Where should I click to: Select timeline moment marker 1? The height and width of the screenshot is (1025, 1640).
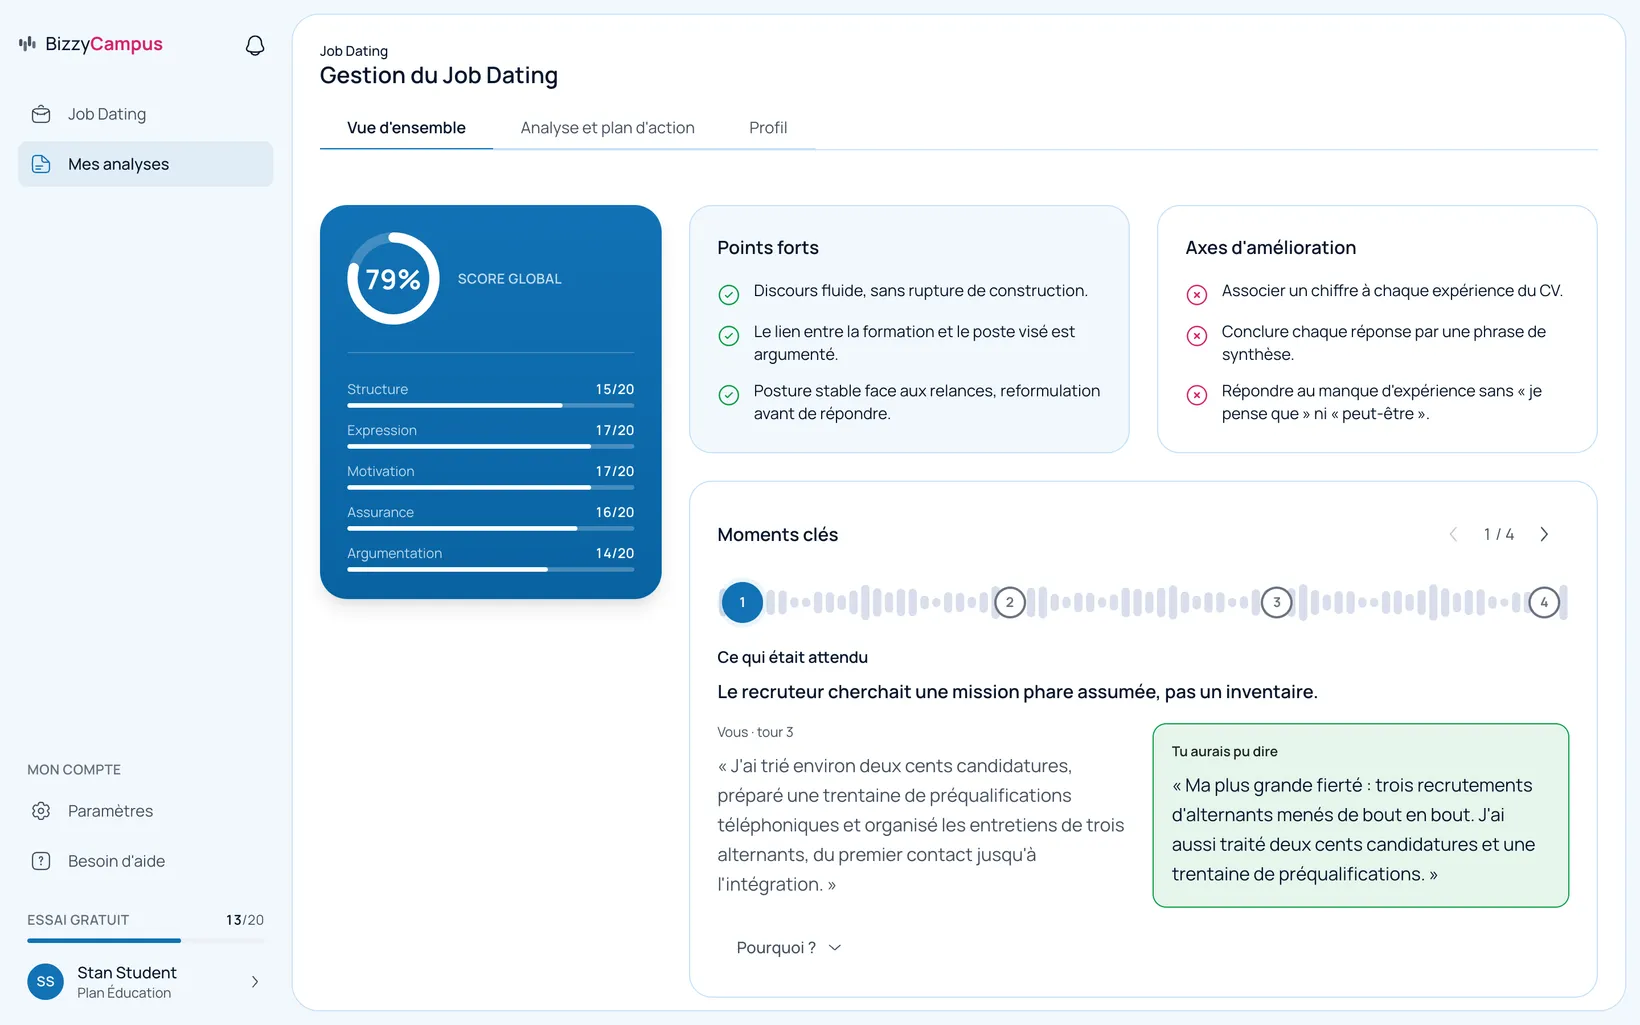742,602
